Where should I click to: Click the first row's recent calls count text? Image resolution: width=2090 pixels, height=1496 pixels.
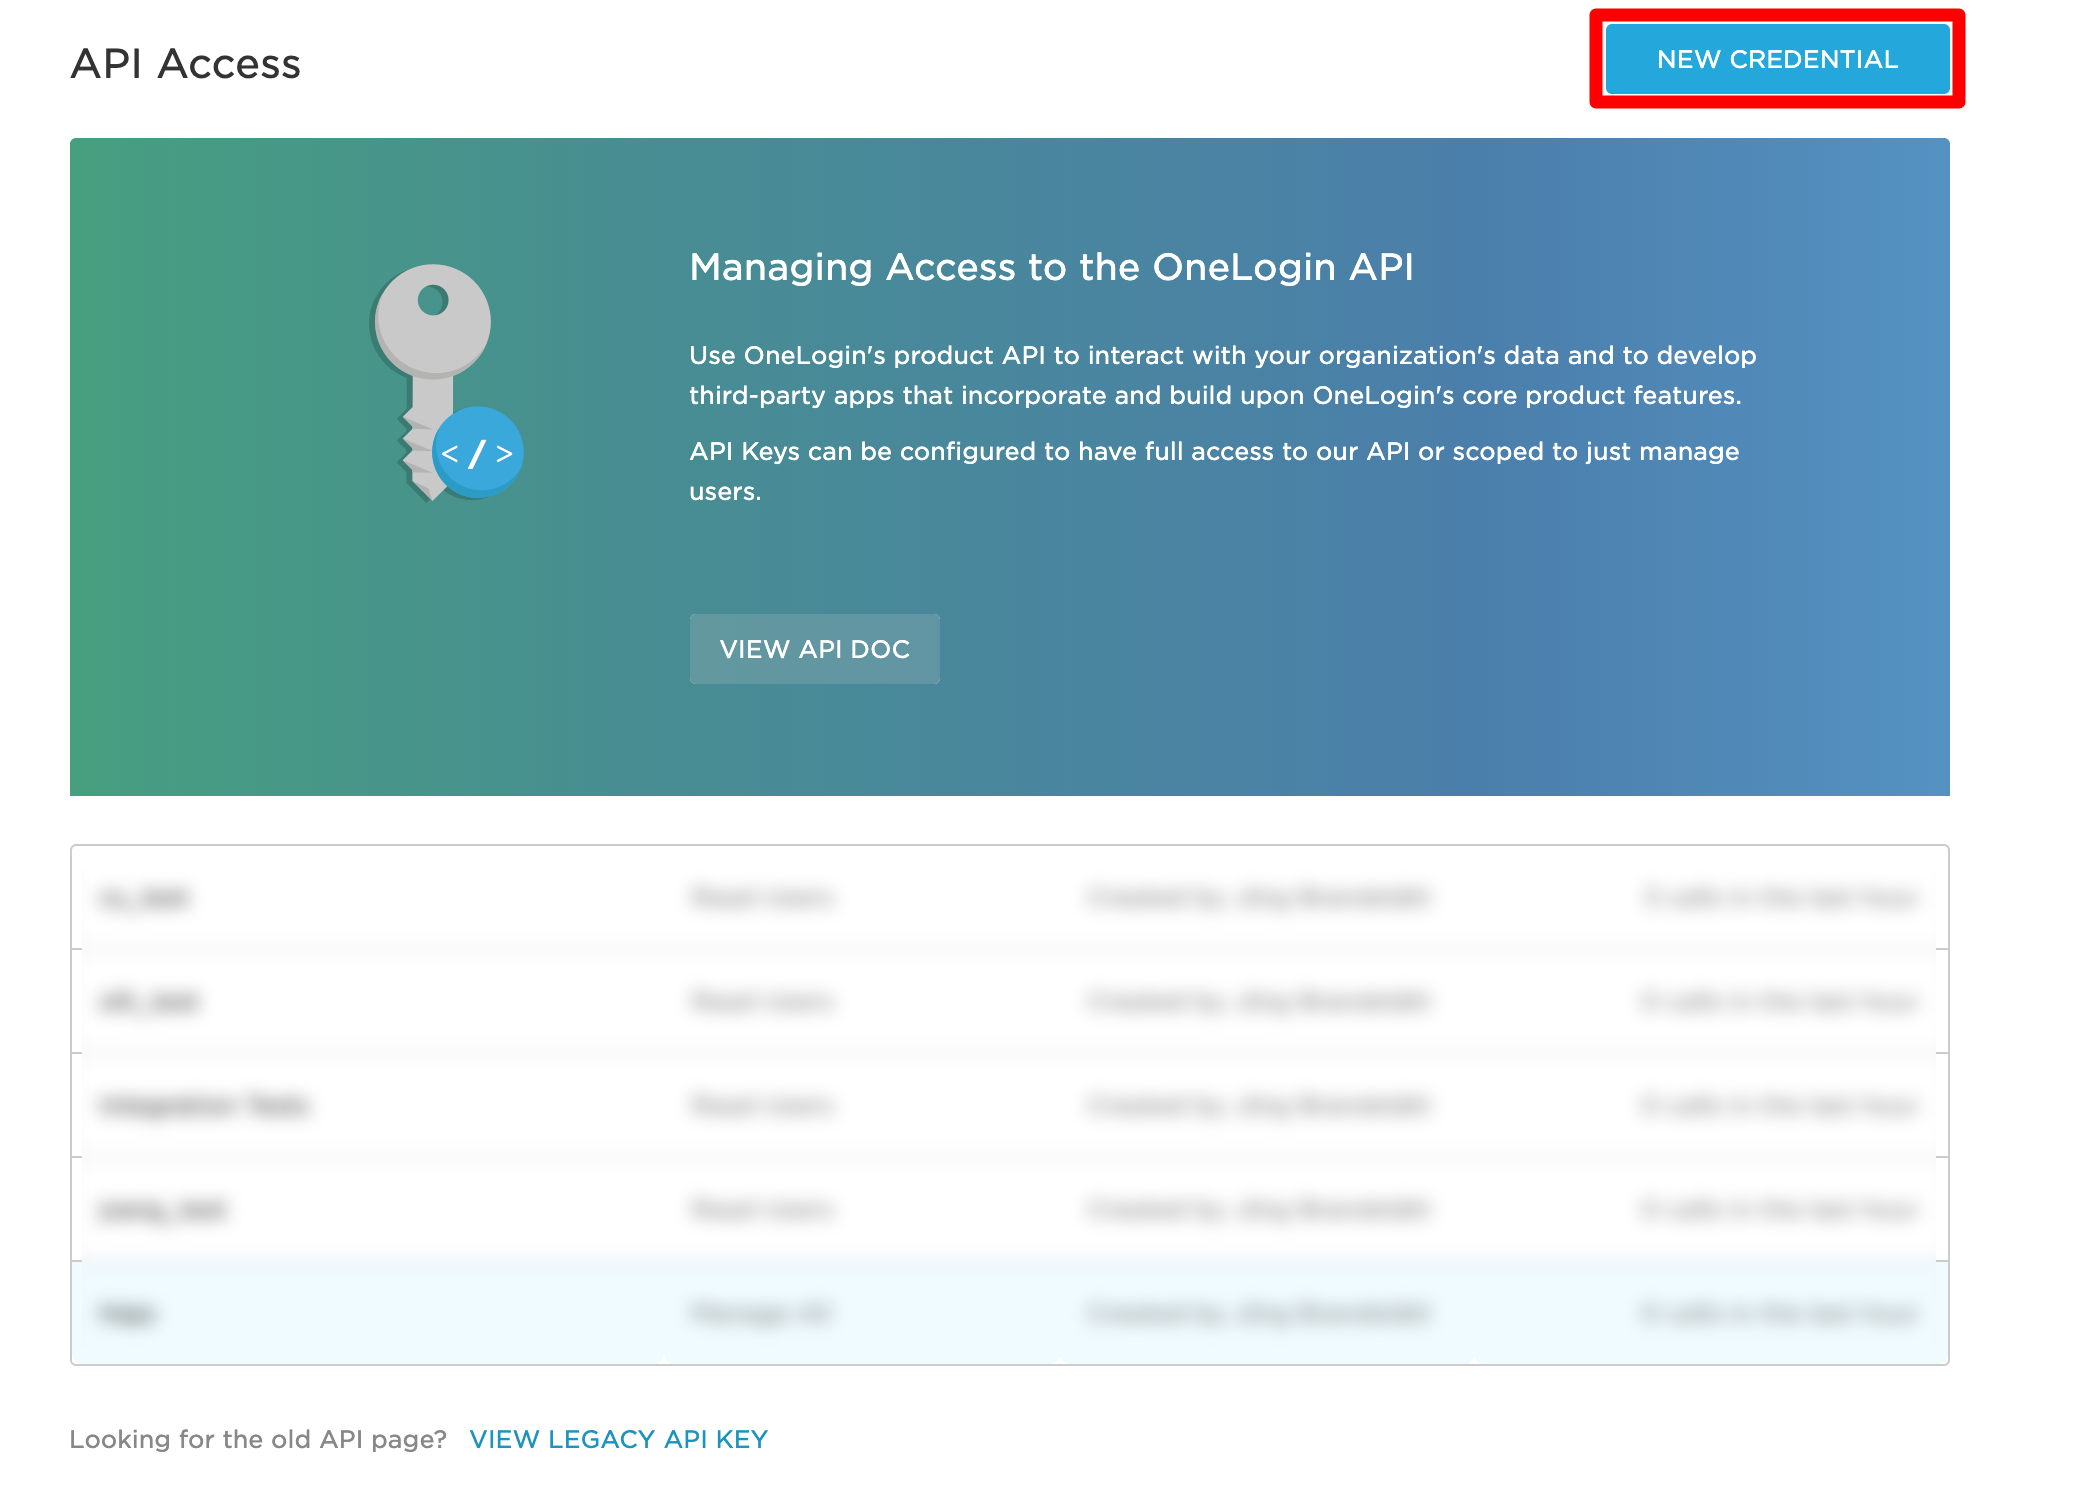1779,897
